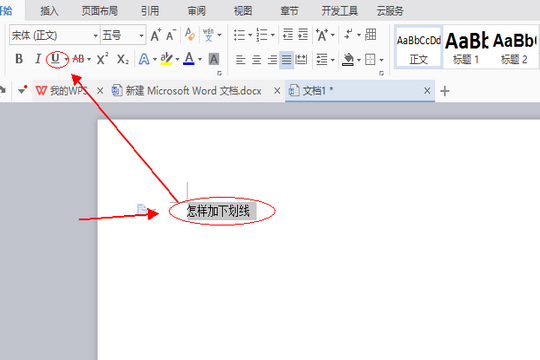Select 标题 1 style

[x=466, y=48]
